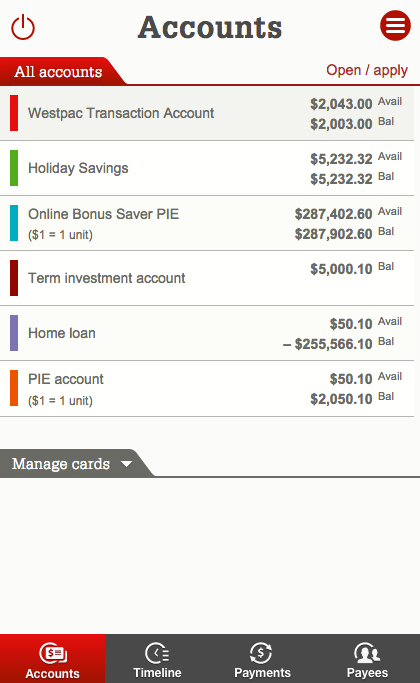Click the orange PIE account color bar

[14, 388]
